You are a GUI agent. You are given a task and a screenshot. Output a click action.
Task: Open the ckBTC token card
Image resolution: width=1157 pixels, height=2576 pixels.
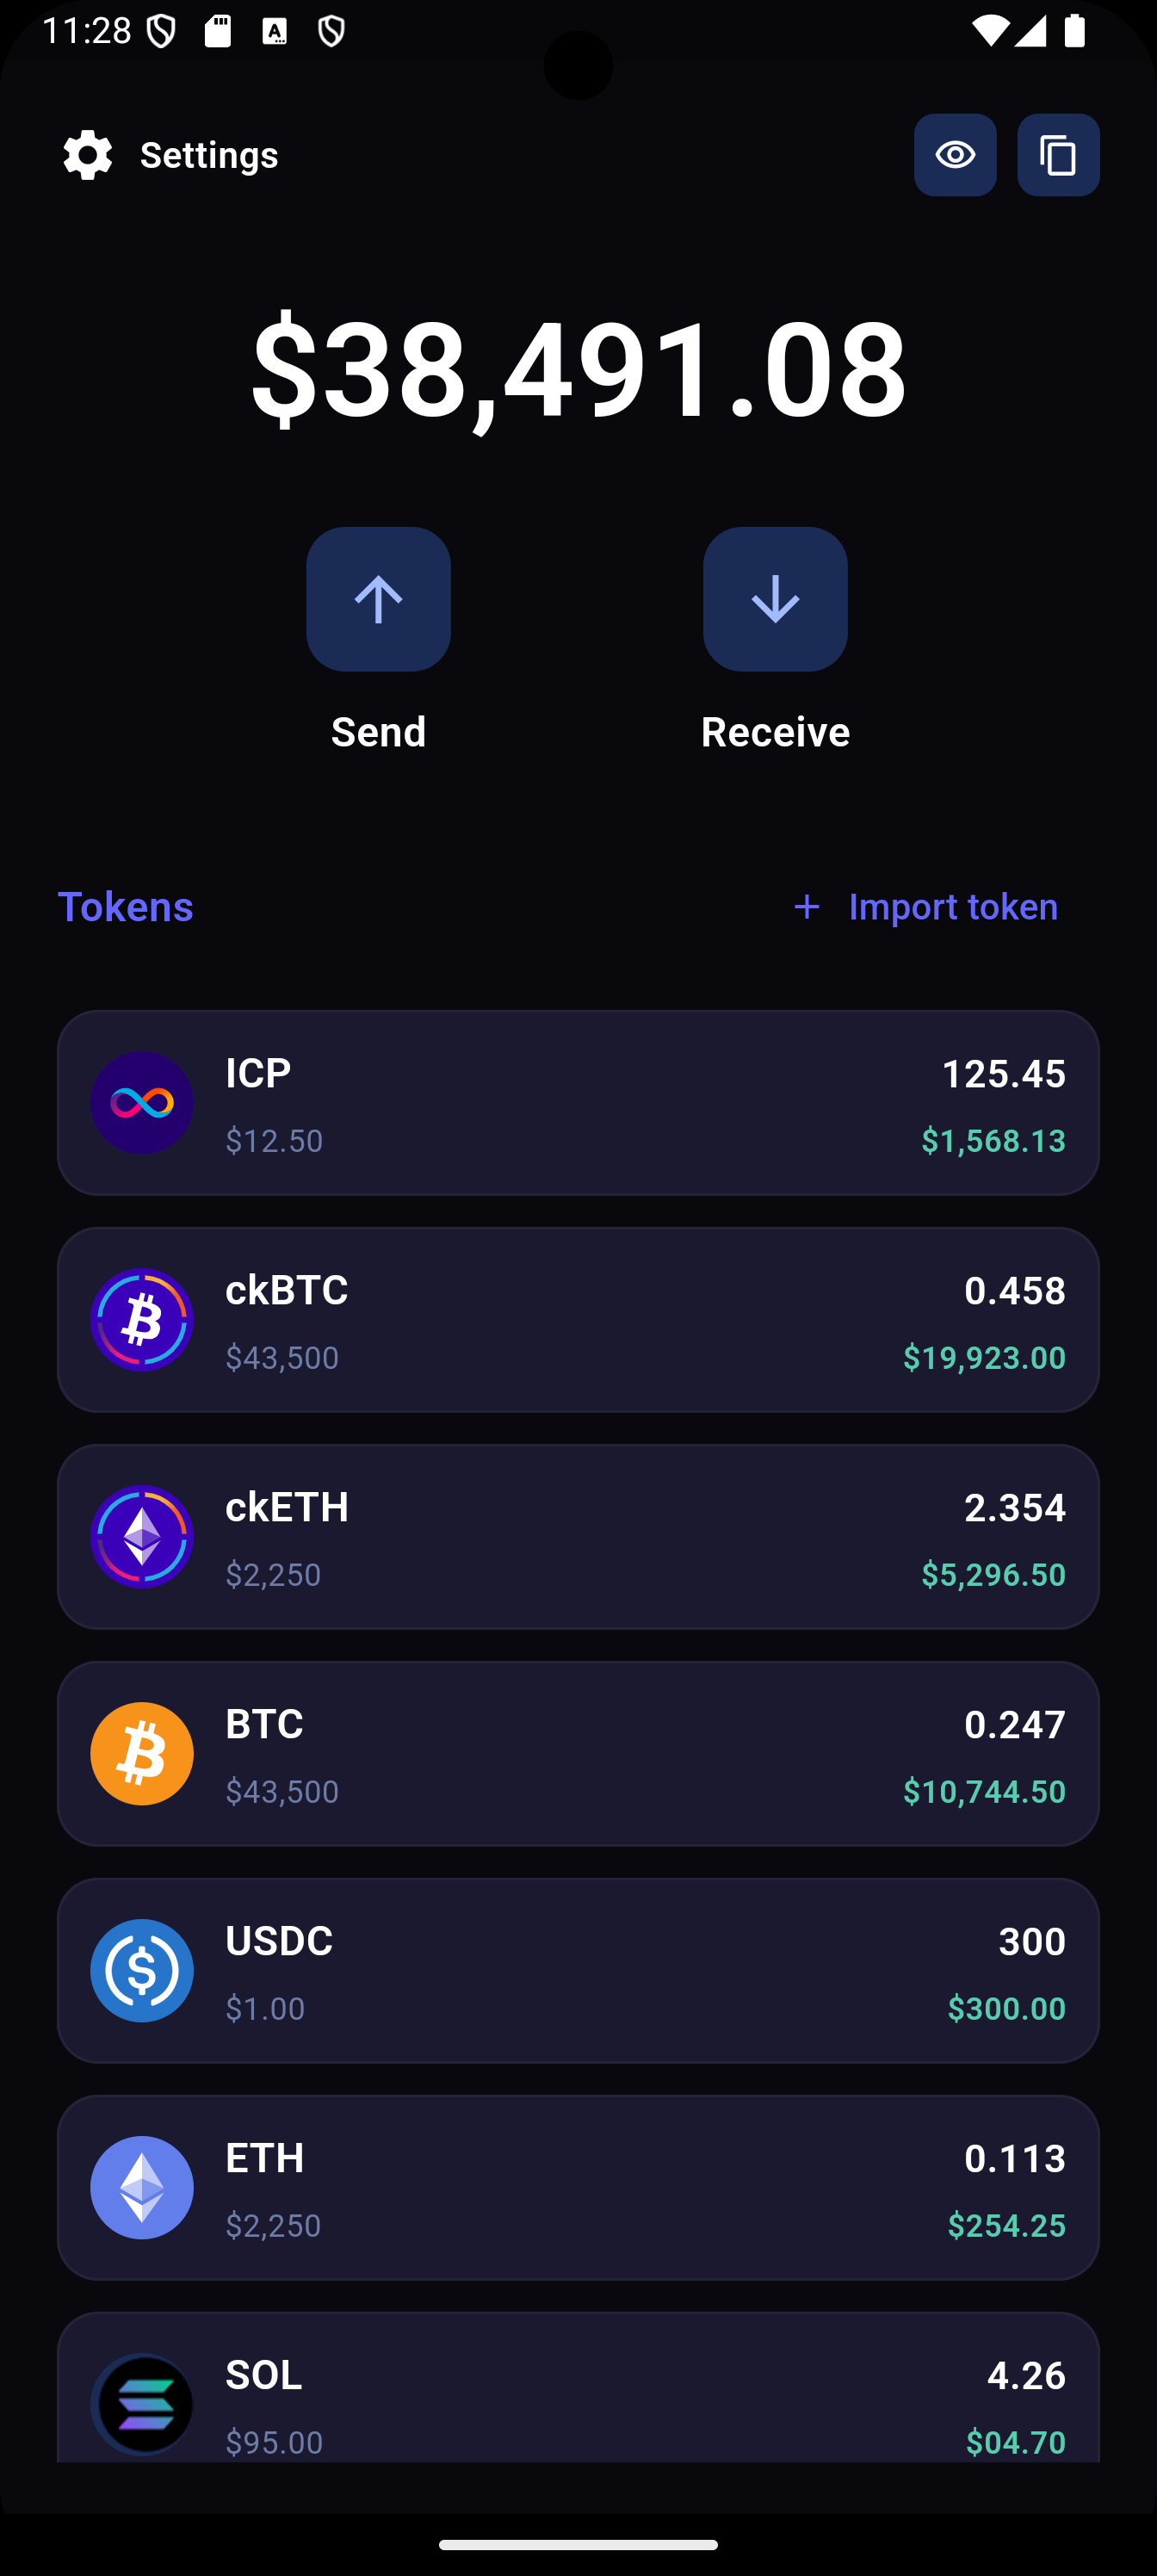(578, 1320)
